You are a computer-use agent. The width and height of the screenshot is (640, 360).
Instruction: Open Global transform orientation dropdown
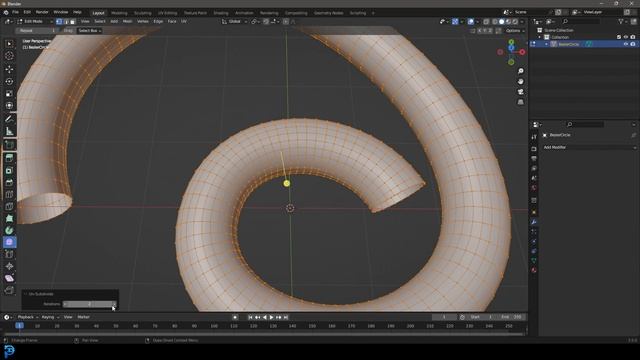[x=235, y=21]
